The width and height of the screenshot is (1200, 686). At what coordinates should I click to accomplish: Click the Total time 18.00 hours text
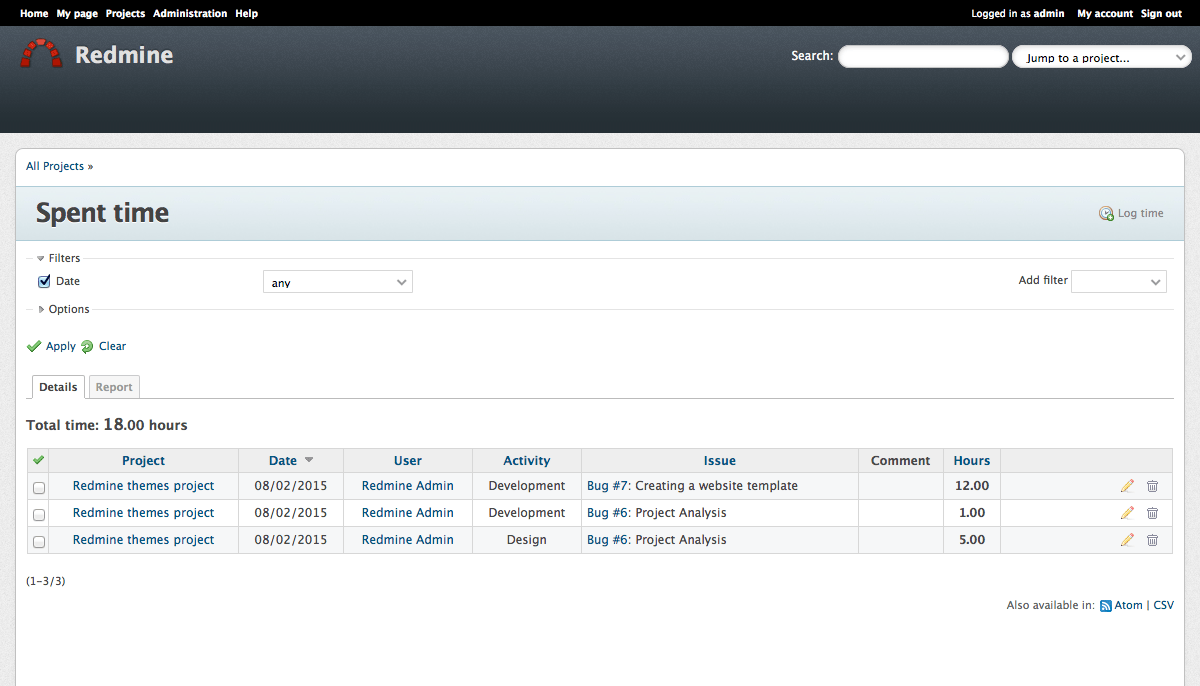(107, 425)
